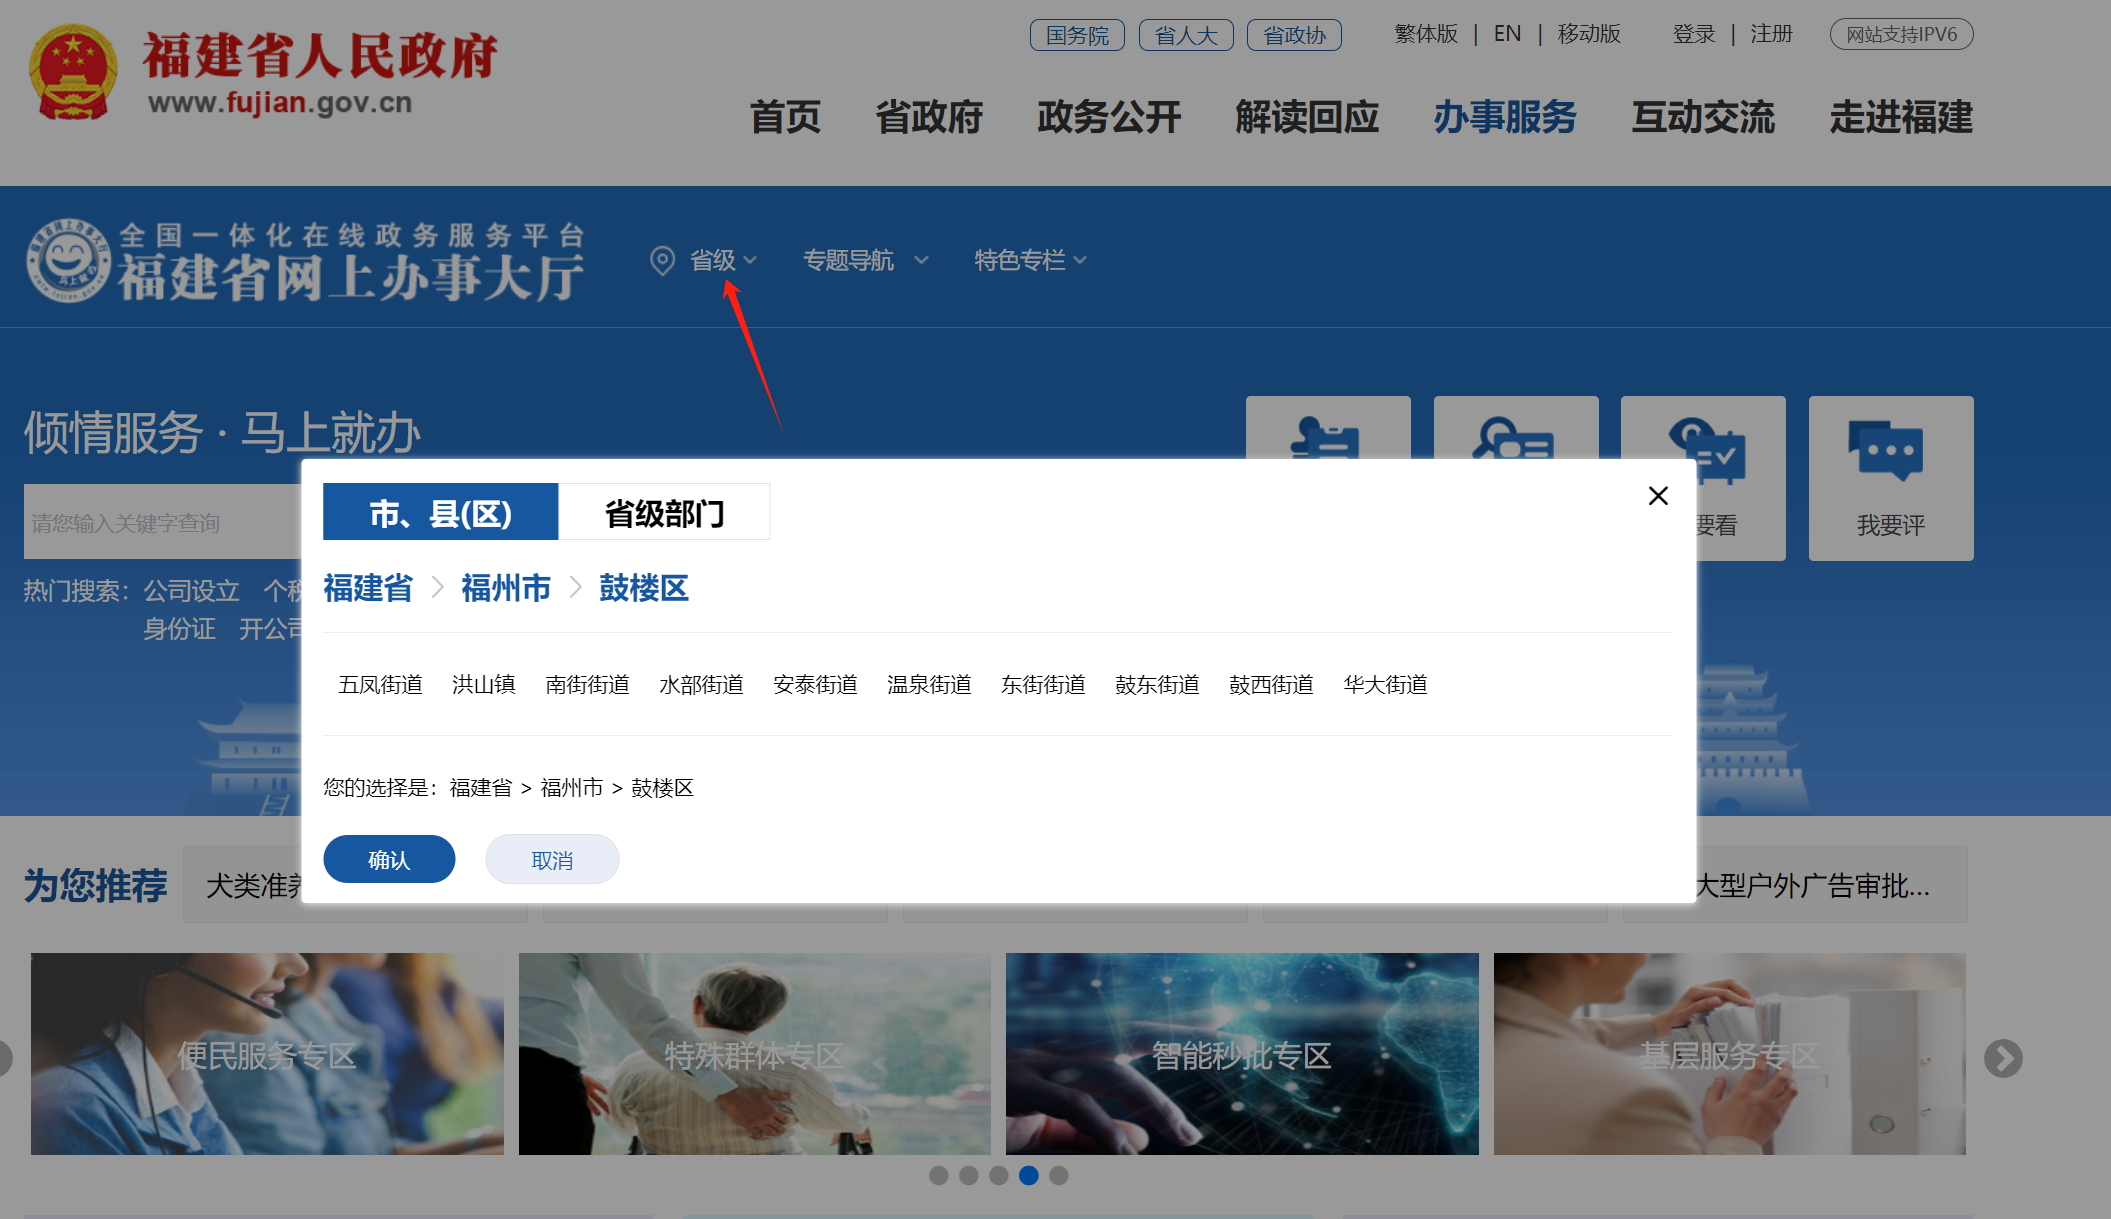The height and width of the screenshot is (1219, 2111).
Task: Click the location pin icon beside 省级
Action: (661, 261)
